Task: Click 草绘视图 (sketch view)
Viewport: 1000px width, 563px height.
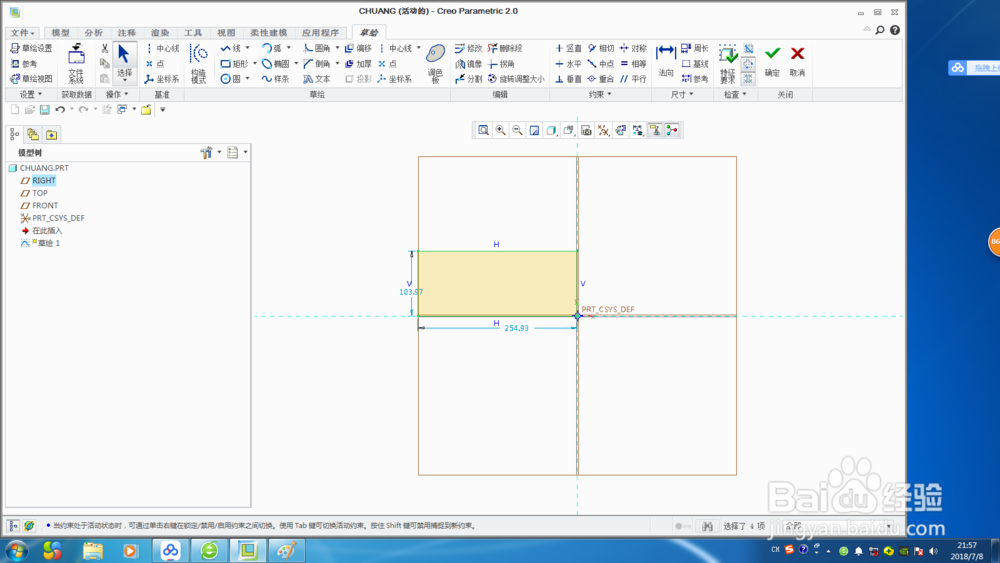Action: click(32, 79)
